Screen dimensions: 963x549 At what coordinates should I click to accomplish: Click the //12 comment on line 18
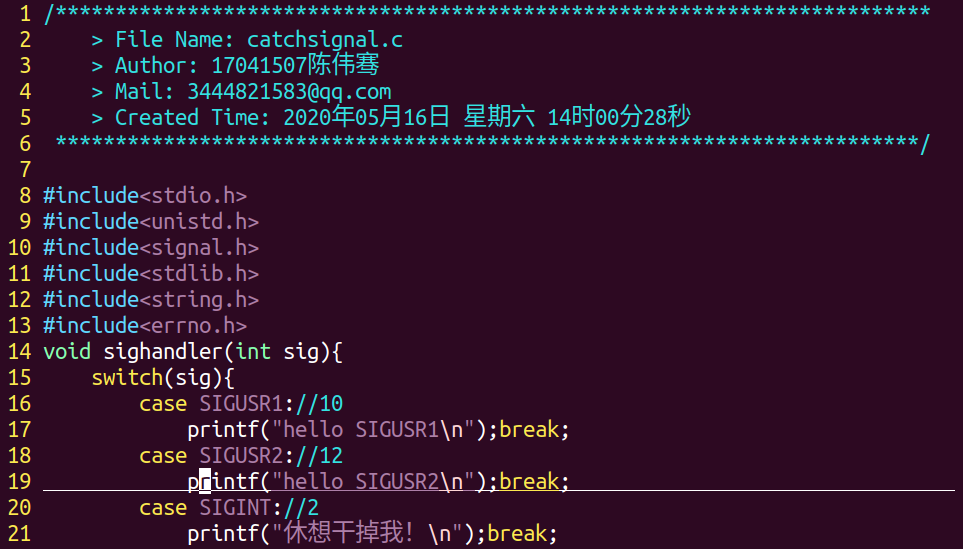(319, 456)
